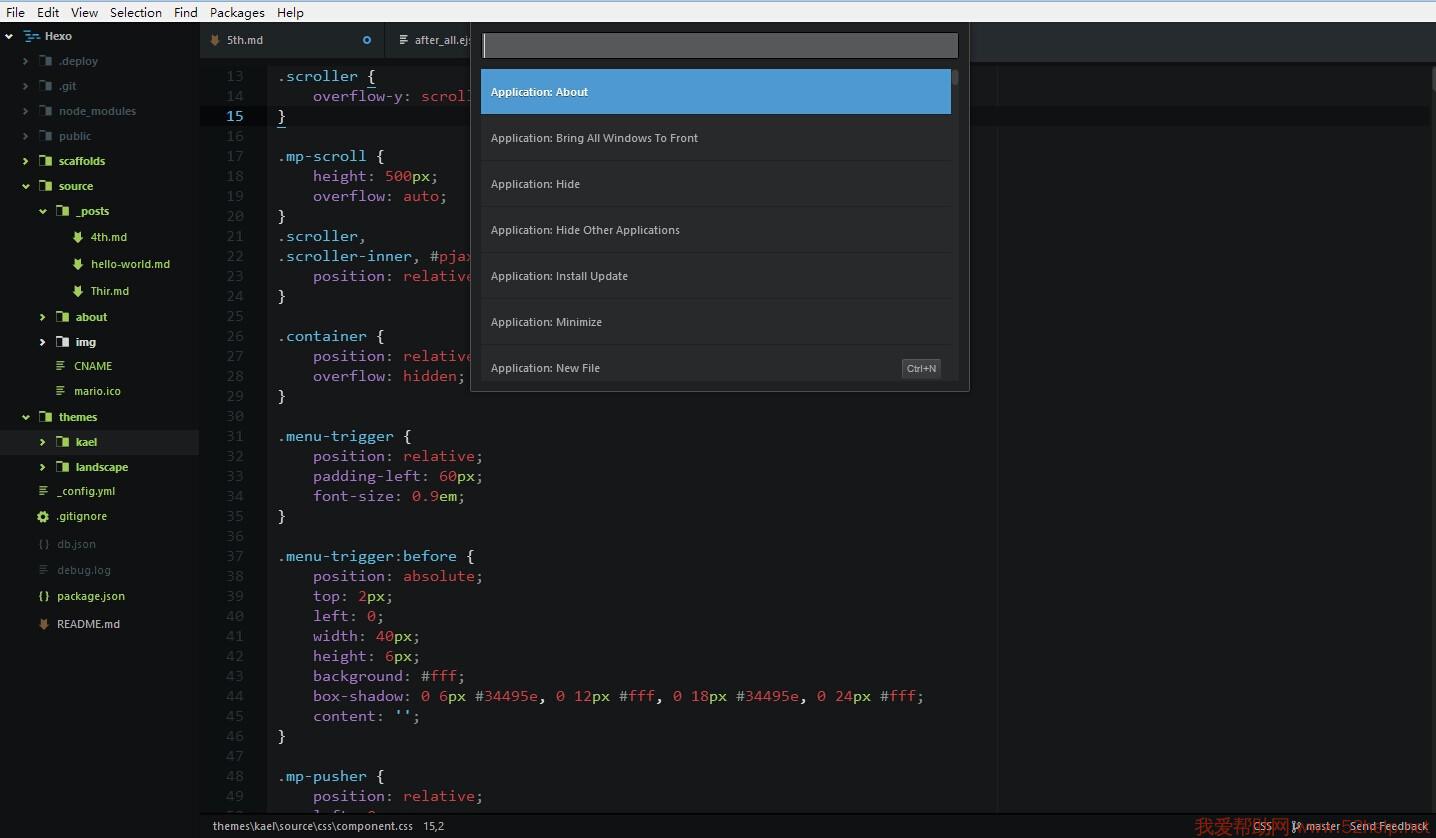Click the modified indicator on the 5th.md tab
Viewport: 1436px width, 838px height.
click(367, 40)
